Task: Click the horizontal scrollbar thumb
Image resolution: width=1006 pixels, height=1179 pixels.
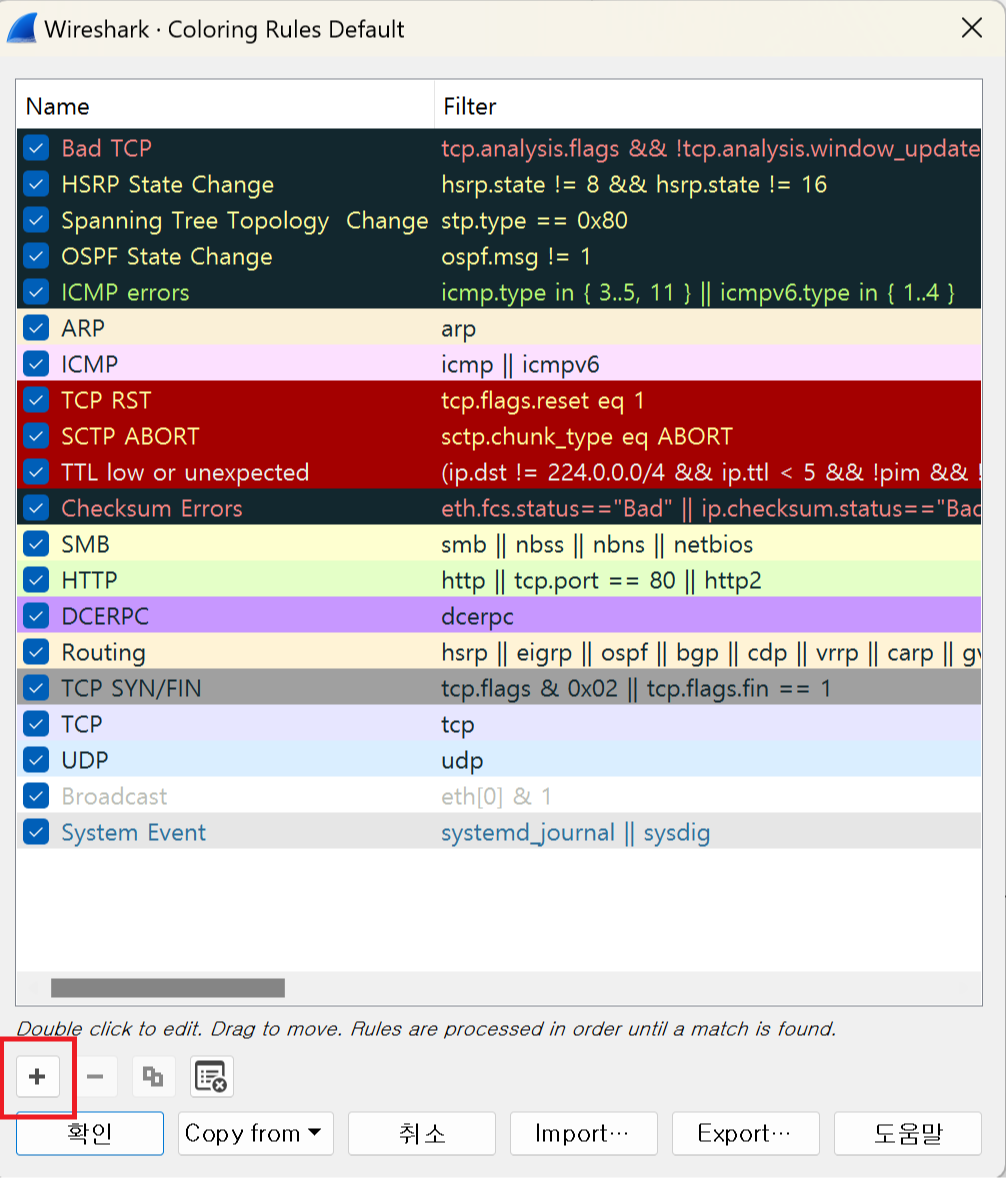Action: click(x=168, y=987)
